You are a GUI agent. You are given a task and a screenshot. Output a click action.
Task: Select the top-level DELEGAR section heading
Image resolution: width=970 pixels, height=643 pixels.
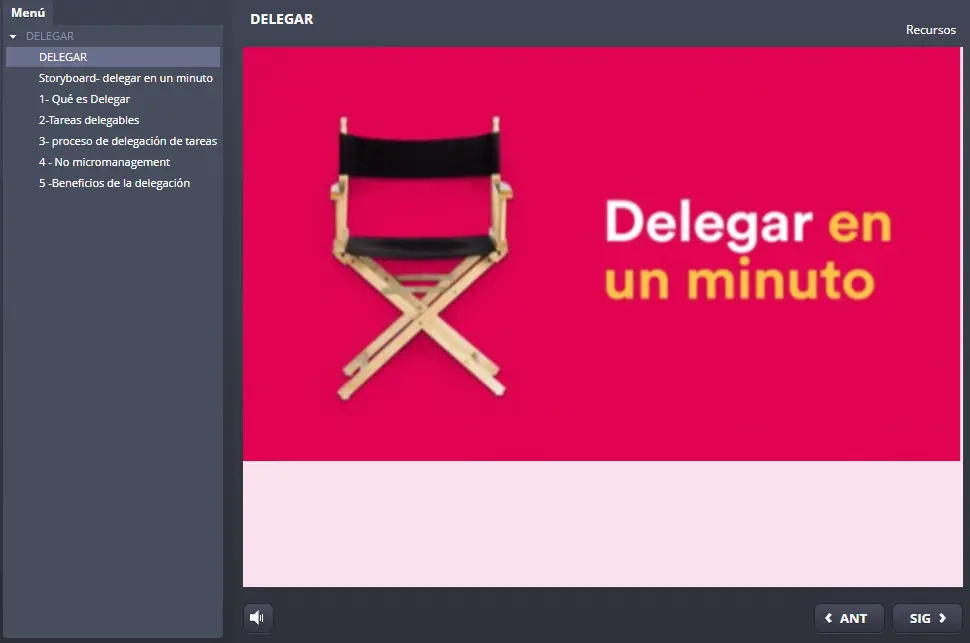(x=50, y=36)
